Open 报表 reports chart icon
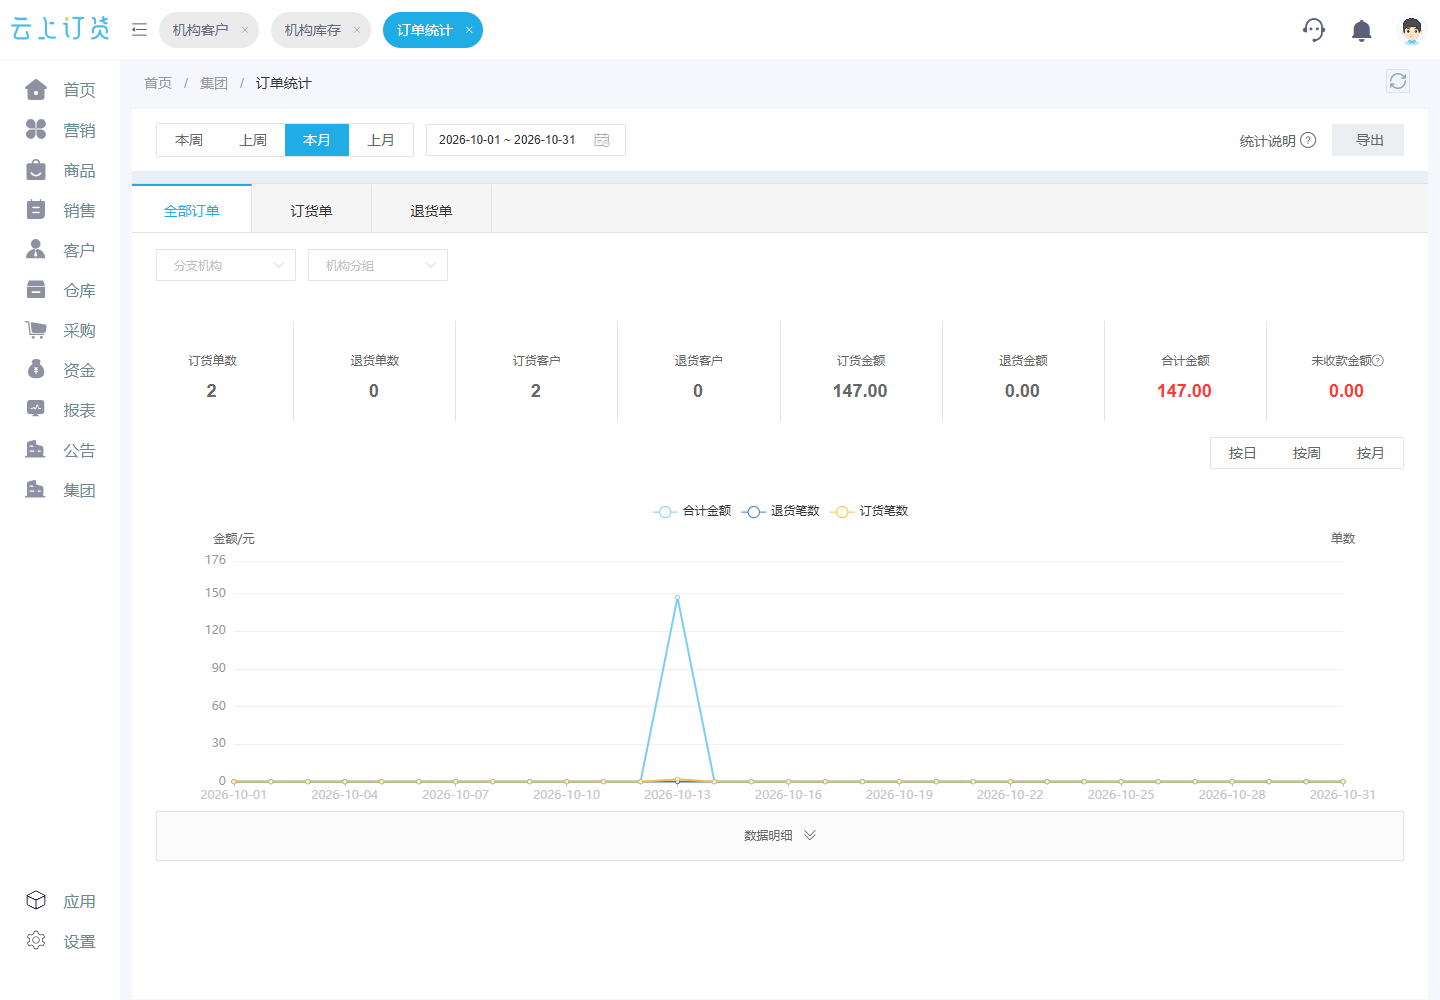 36,410
